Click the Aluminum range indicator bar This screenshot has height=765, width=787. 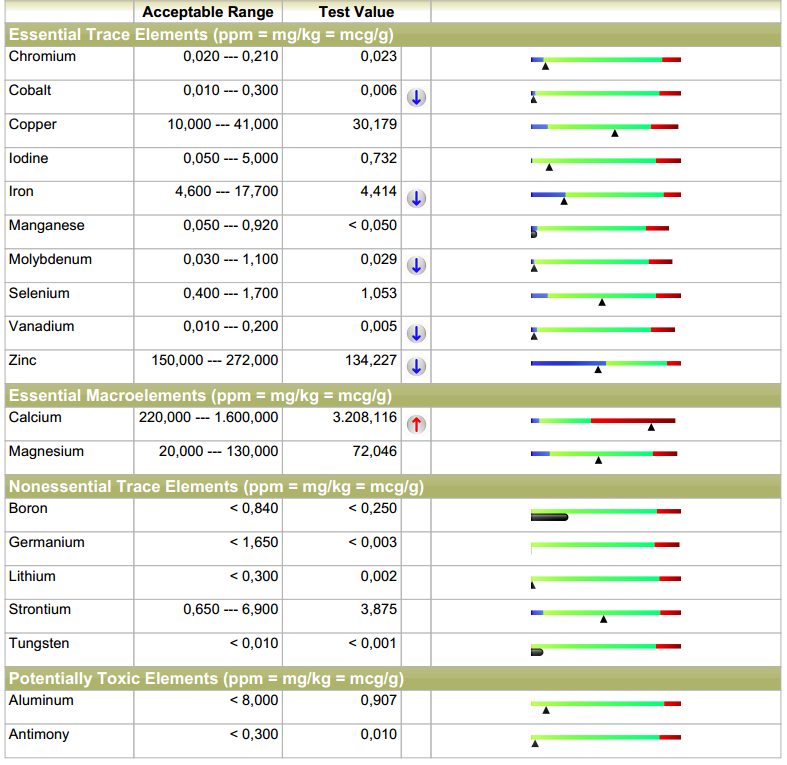tap(606, 704)
